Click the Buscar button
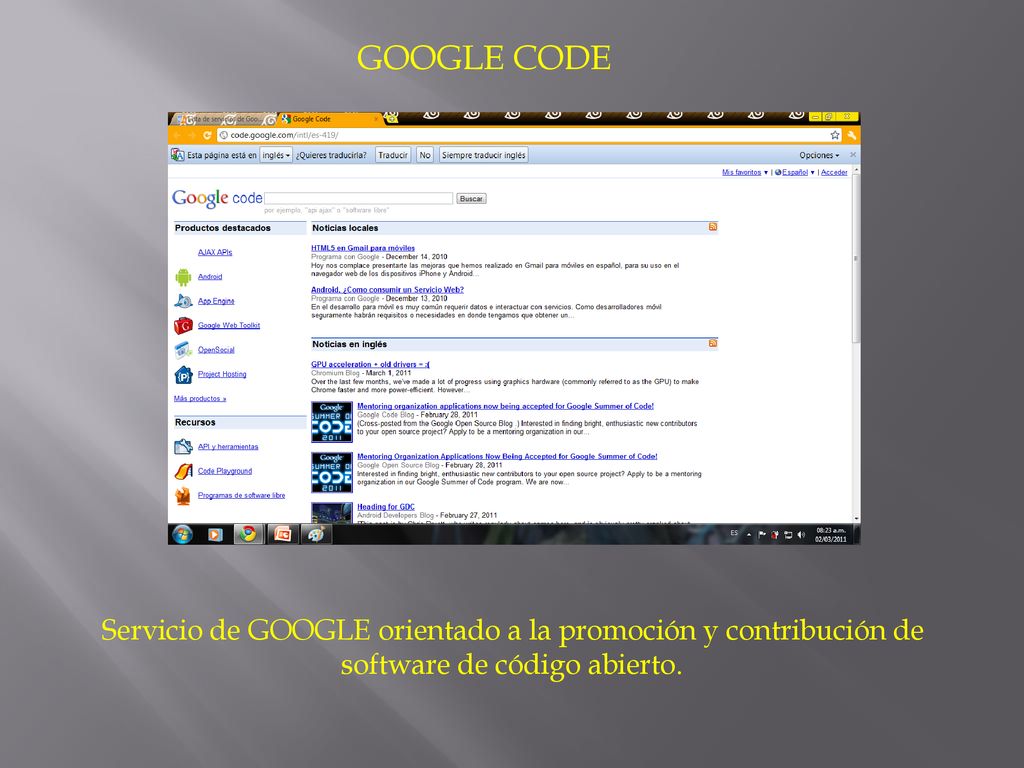The image size is (1024, 768). 471,199
